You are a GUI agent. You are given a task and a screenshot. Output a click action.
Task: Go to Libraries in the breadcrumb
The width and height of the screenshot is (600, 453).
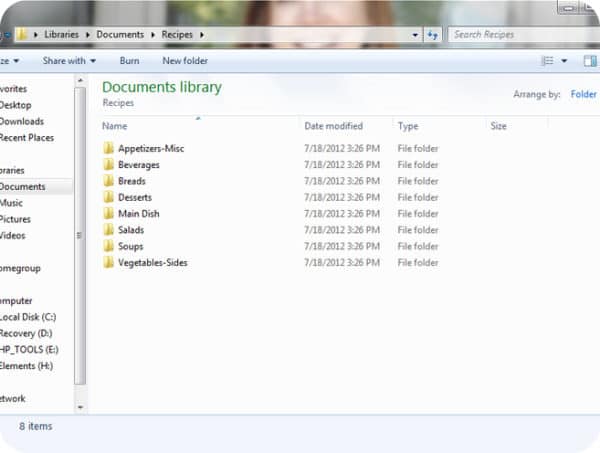tap(61, 34)
